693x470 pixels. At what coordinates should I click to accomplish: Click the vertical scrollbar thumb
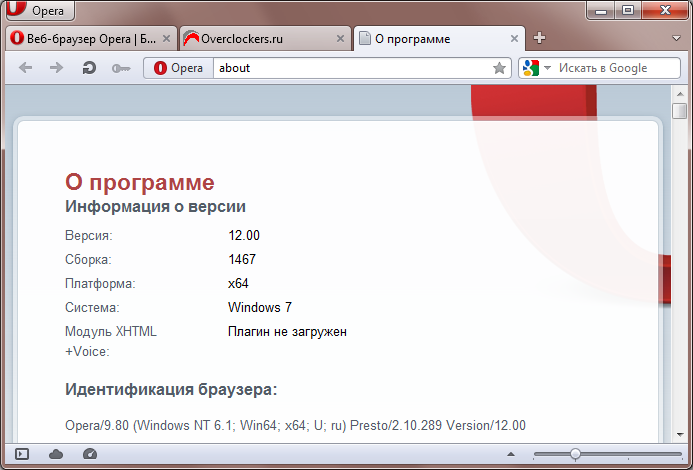(x=679, y=111)
